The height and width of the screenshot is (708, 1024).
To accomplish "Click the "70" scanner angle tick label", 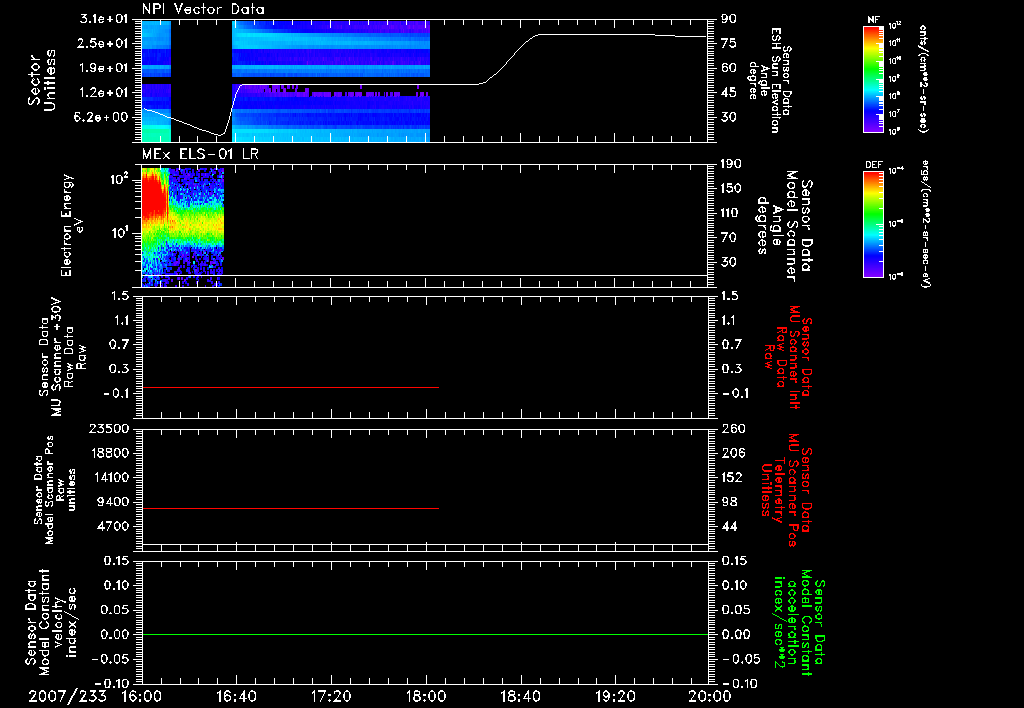I will 729,238.
